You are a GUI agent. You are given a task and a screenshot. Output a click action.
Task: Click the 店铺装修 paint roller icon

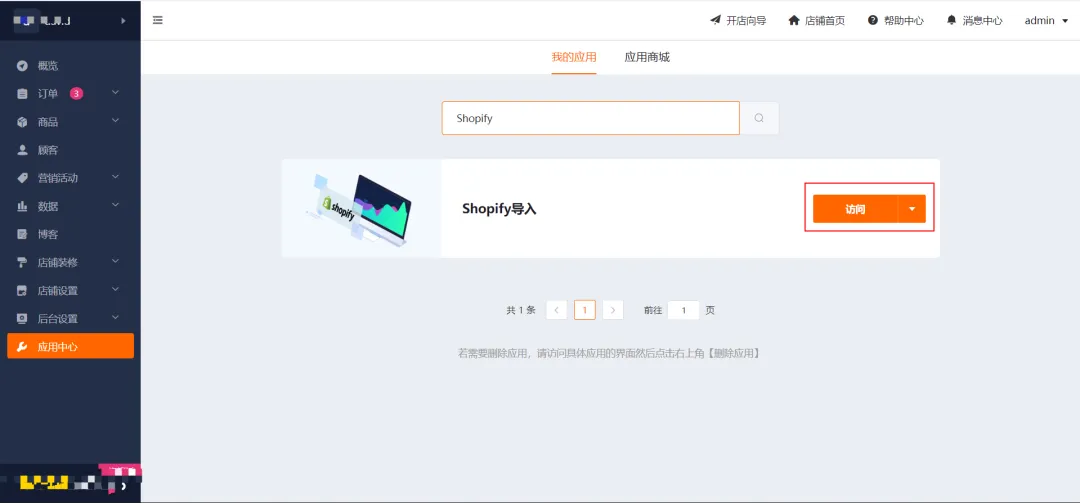pos(22,263)
